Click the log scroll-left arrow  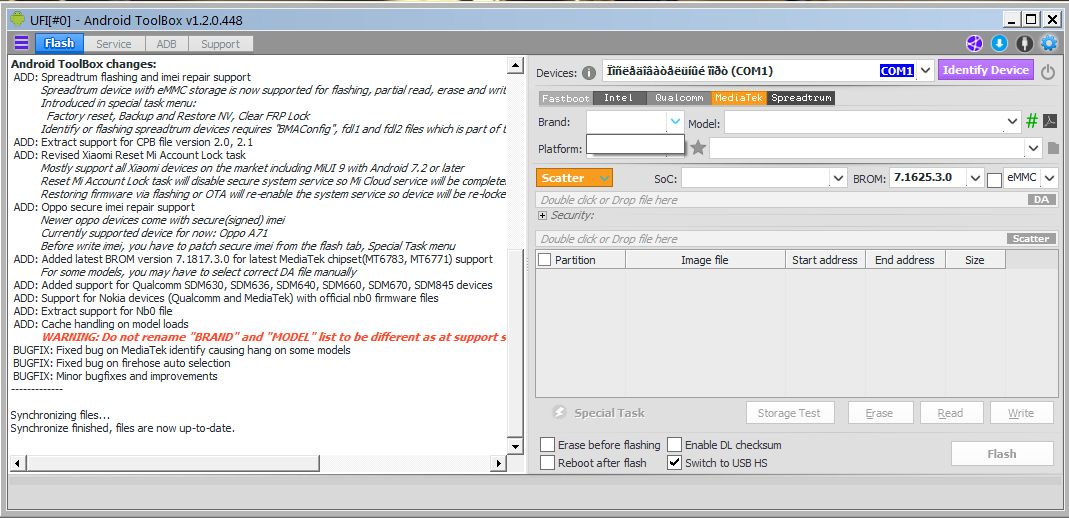click(x=18, y=463)
